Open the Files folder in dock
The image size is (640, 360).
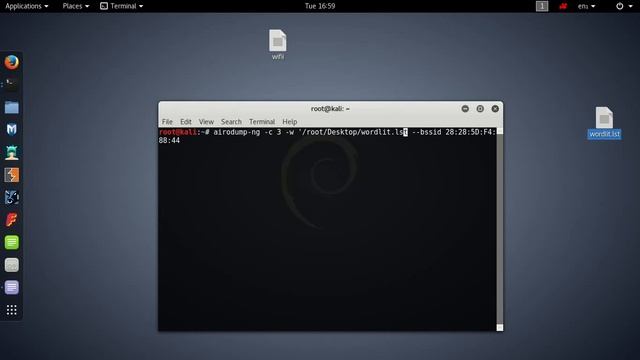tap(11, 107)
